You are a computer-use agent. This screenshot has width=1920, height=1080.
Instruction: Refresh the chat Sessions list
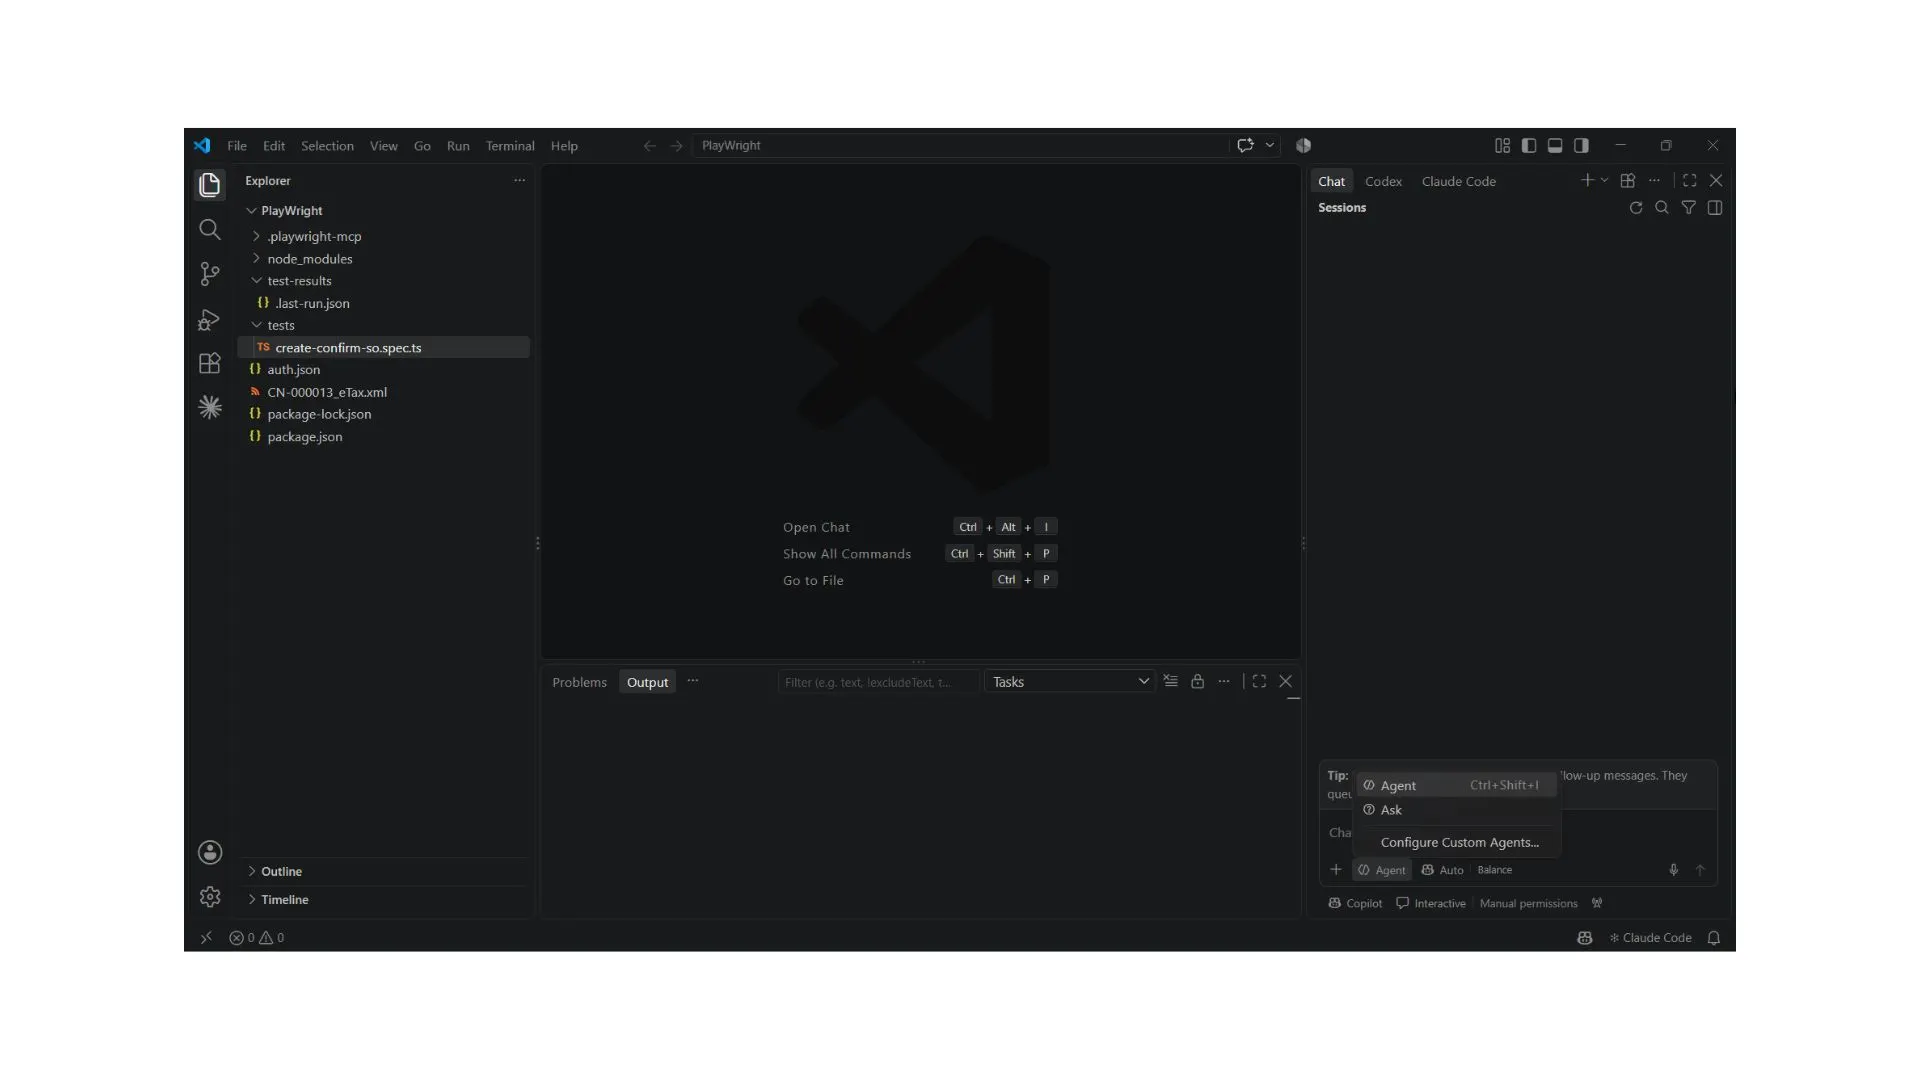pyautogui.click(x=1636, y=208)
